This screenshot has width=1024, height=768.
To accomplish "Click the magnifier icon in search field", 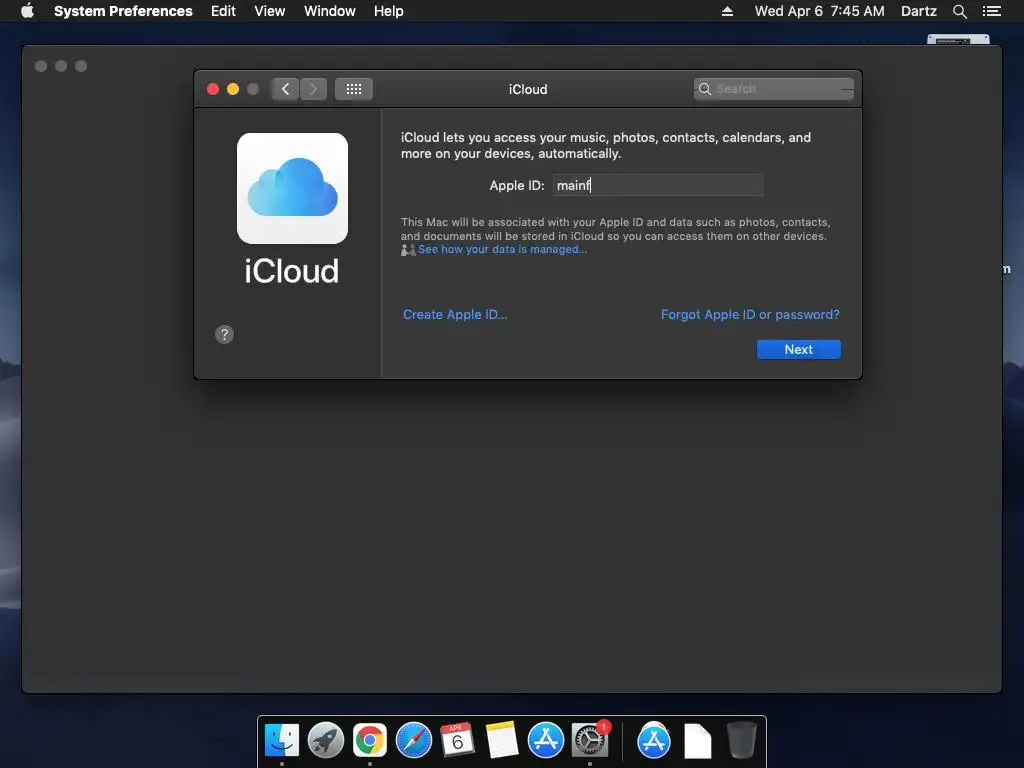I will [705, 89].
